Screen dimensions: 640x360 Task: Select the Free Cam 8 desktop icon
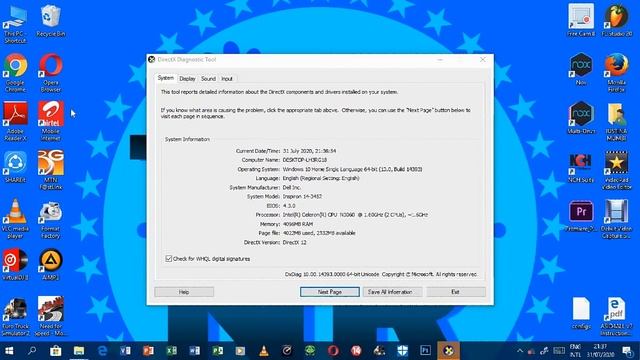coord(581,20)
